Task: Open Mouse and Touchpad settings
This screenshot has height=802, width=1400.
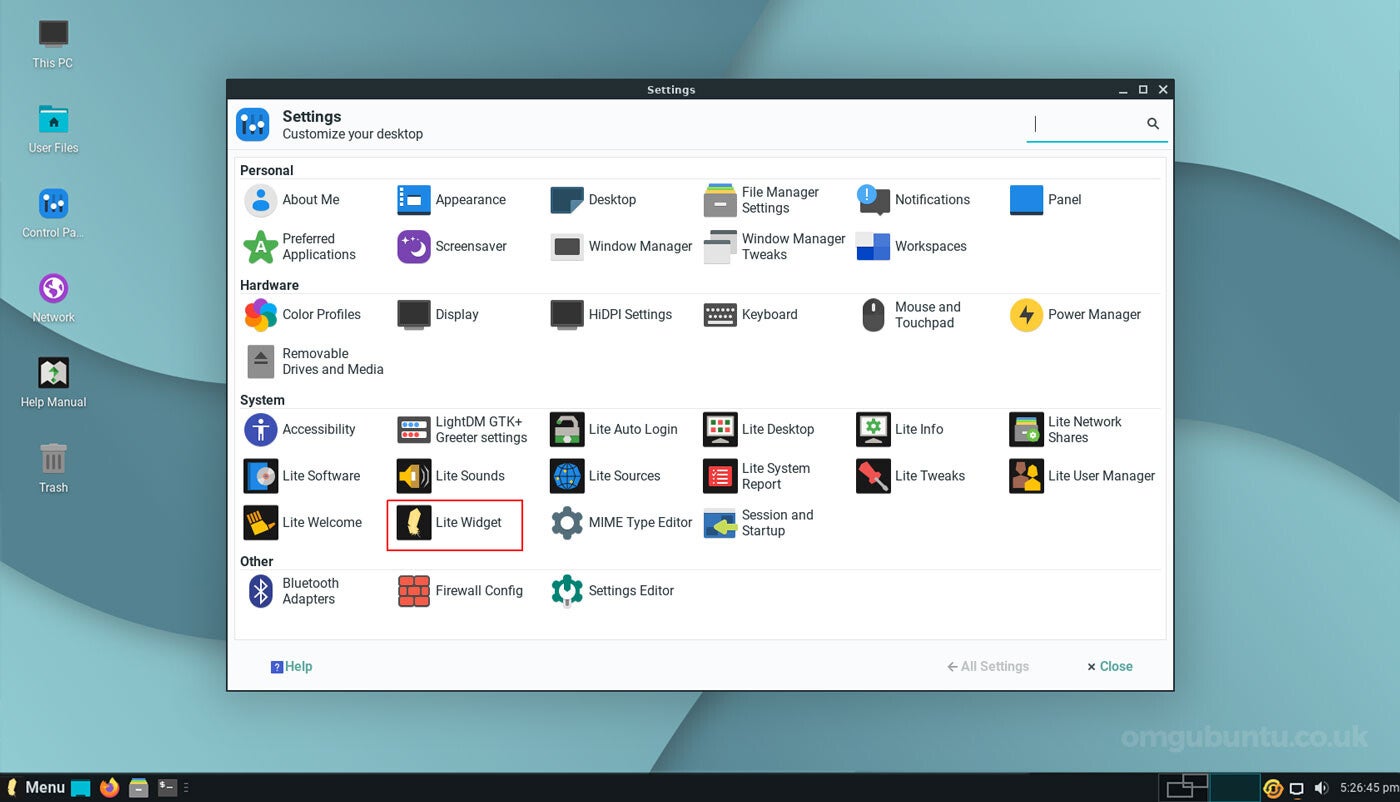Action: (x=909, y=315)
